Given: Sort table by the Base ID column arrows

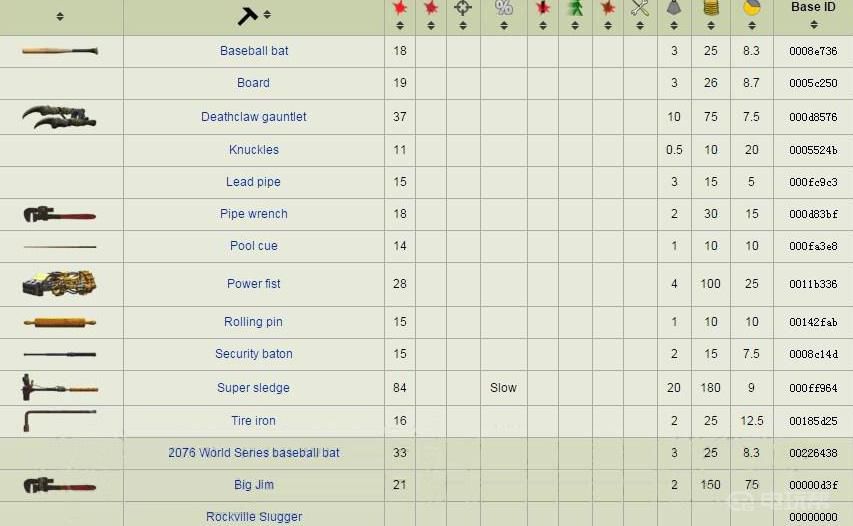Looking at the screenshot, I should 814,24.
